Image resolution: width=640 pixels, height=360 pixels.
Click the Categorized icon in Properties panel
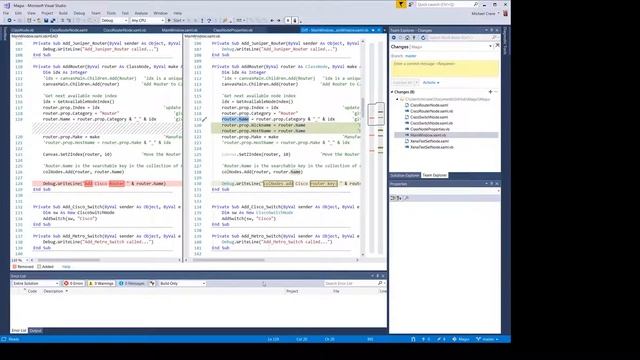tap(393, 198)
